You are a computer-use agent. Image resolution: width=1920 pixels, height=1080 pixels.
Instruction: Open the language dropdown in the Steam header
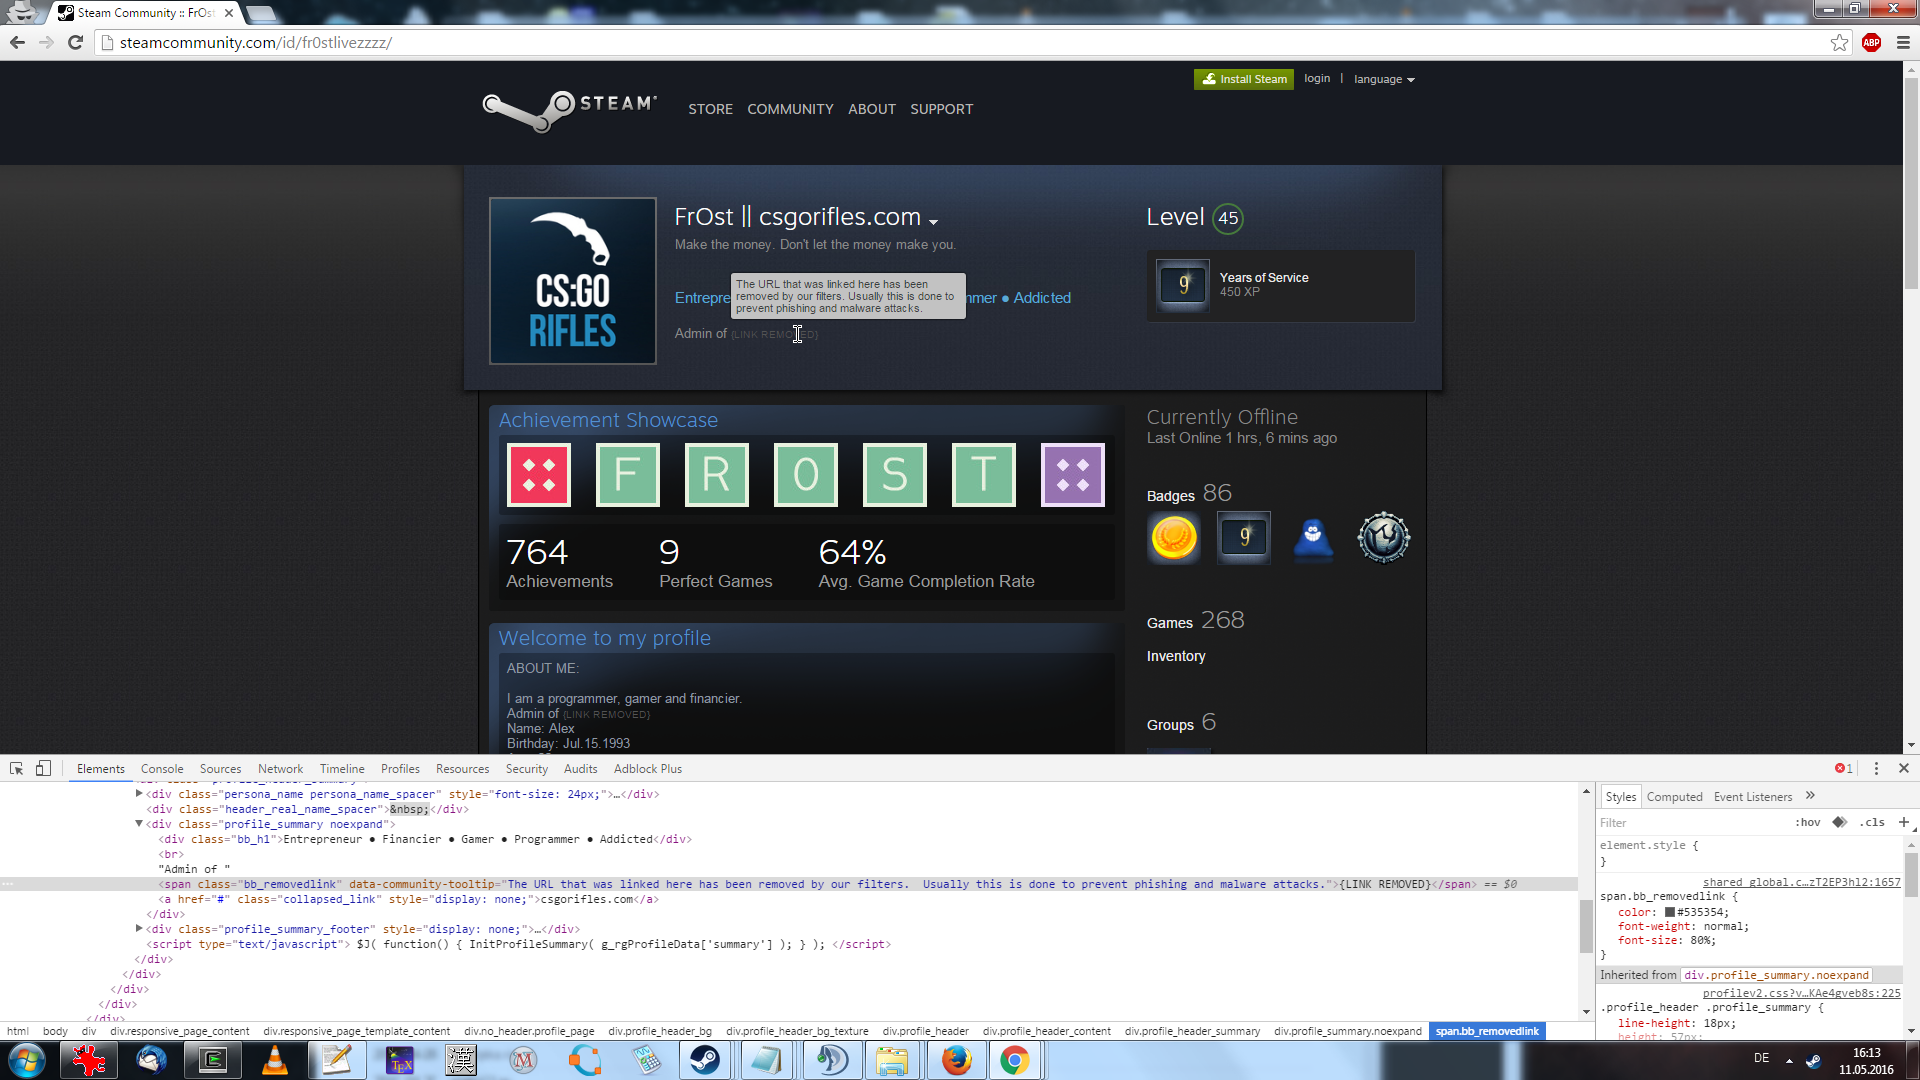click(1384, 79)
